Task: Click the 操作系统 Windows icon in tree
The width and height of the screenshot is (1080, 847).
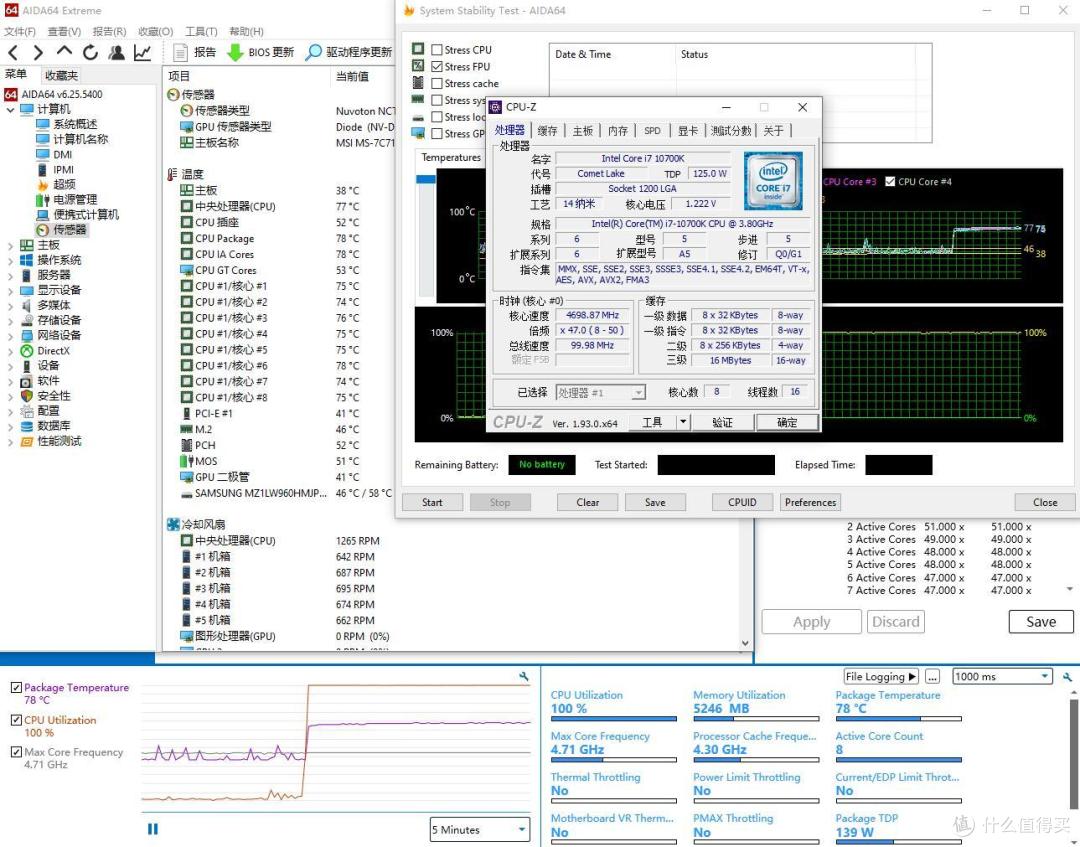Action: click(27, 260)
